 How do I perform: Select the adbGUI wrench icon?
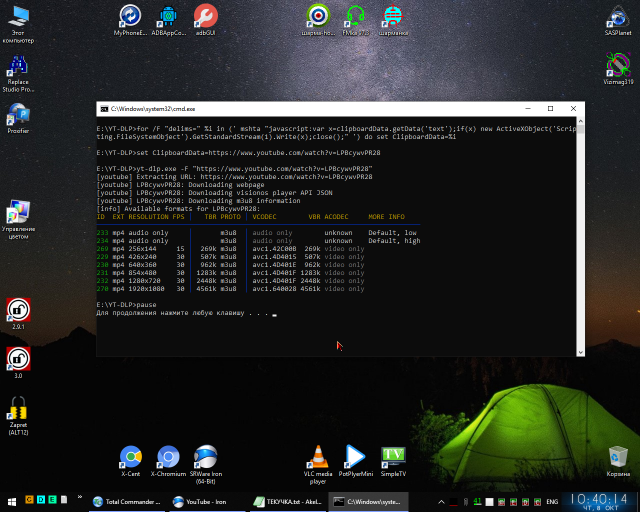tap(205, 20)
